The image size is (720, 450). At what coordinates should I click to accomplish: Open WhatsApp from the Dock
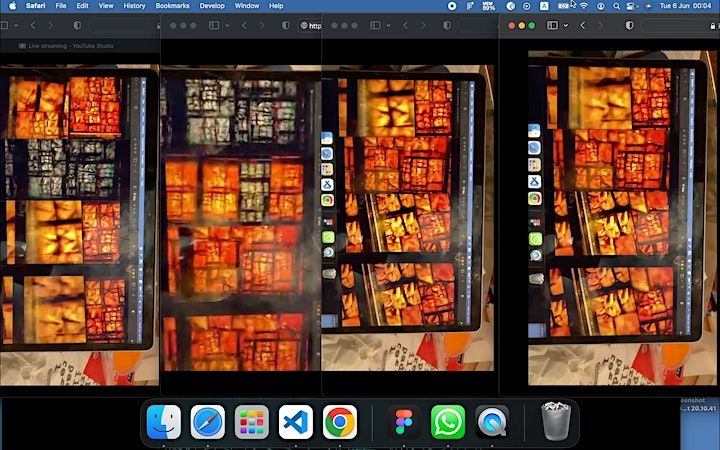pyautogui.click(x=448, y=422)
